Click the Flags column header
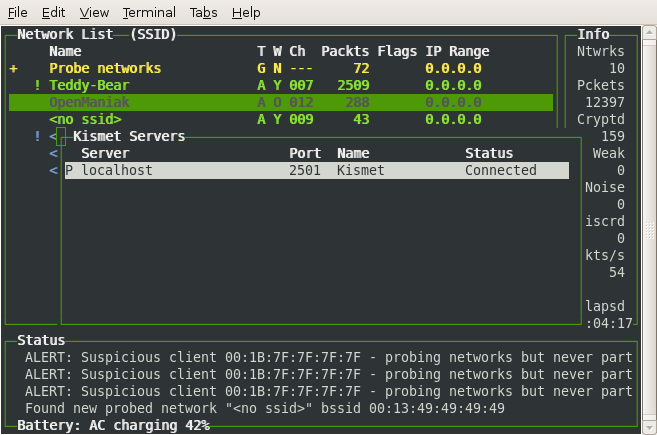 pyautogui.click(x=397, y=51)
